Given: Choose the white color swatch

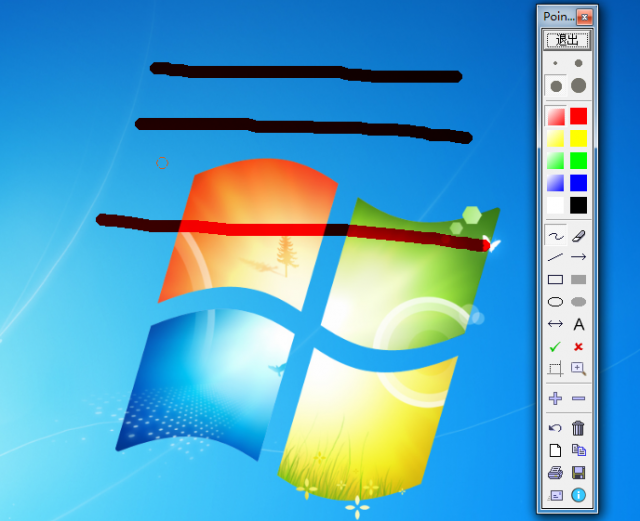Looking at the screenshot, I should [556, 205].
